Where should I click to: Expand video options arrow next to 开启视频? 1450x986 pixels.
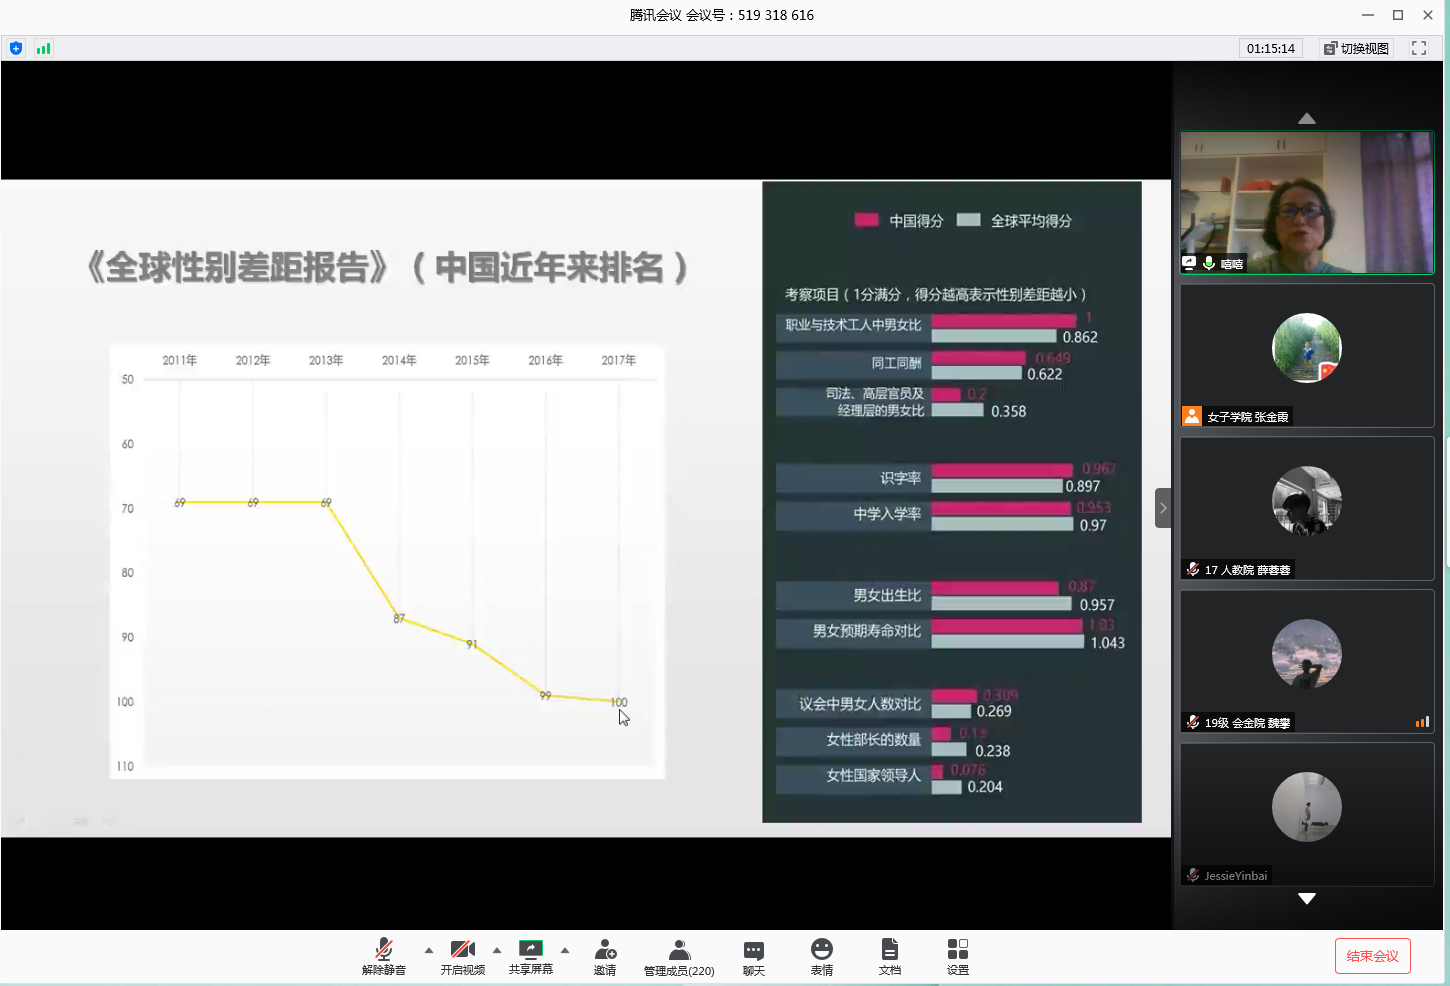(x=497, y=950)
